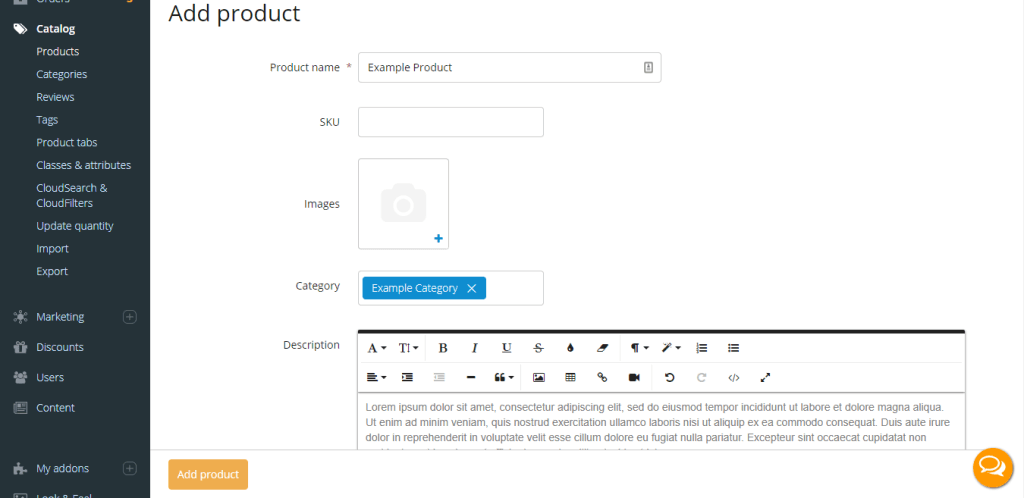Open the live chat bubble
1024x498 pixels.
pyautogui.click(x=993, y=467)
